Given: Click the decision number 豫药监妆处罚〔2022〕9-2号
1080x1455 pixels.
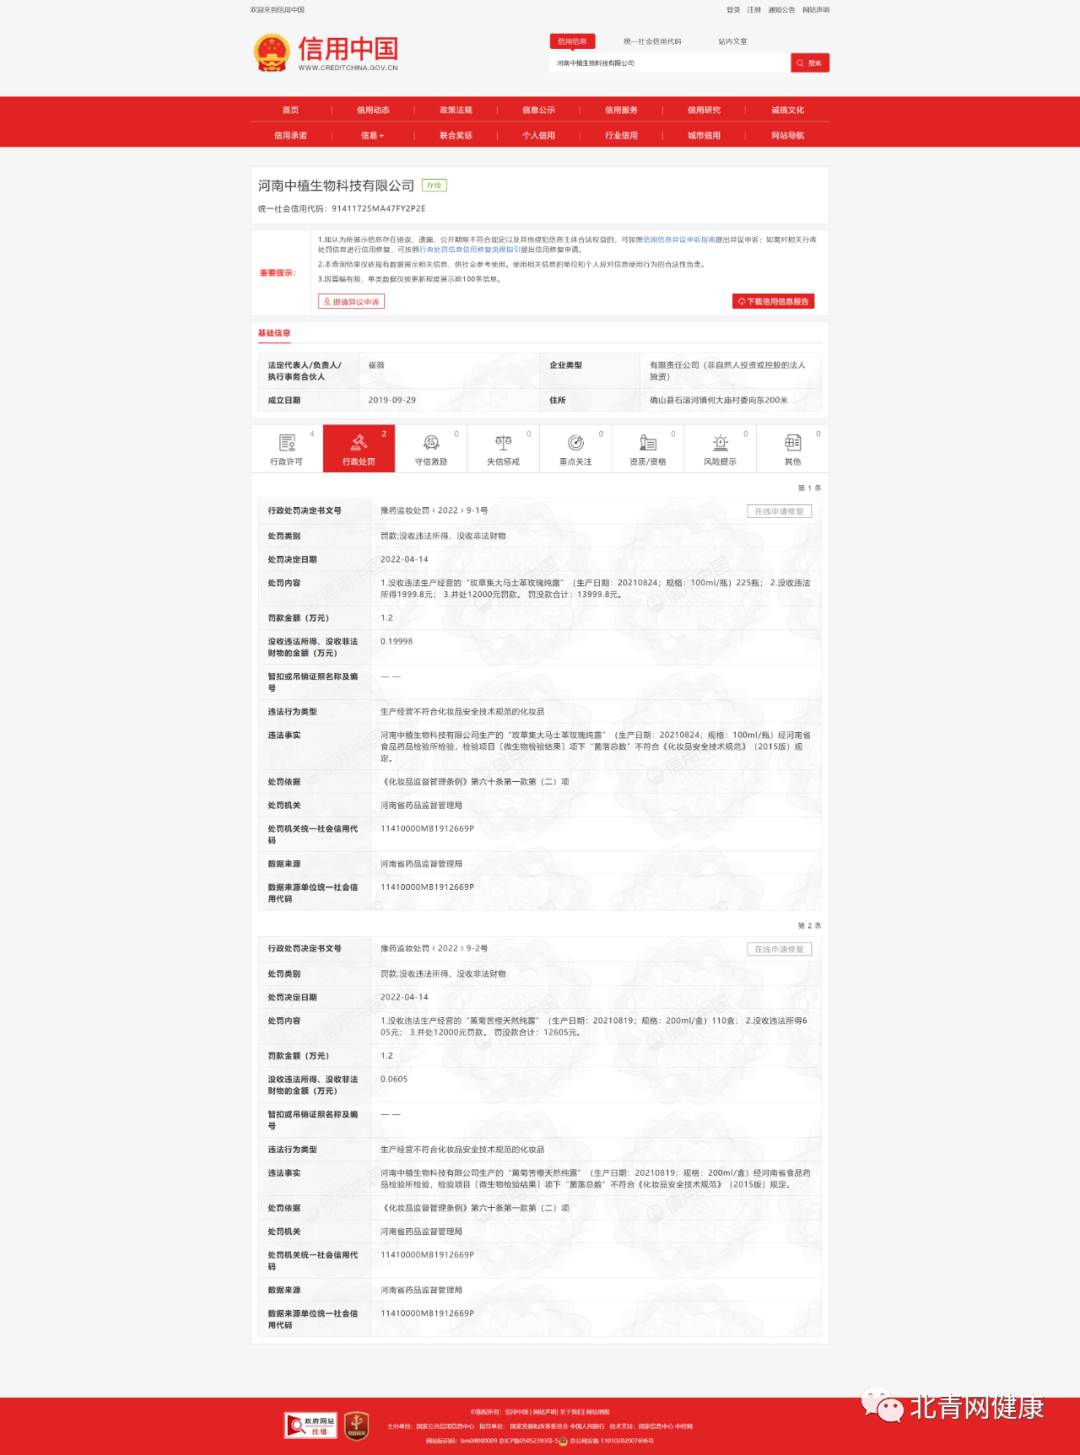Looking at the screenshot, I should point(434,949).
